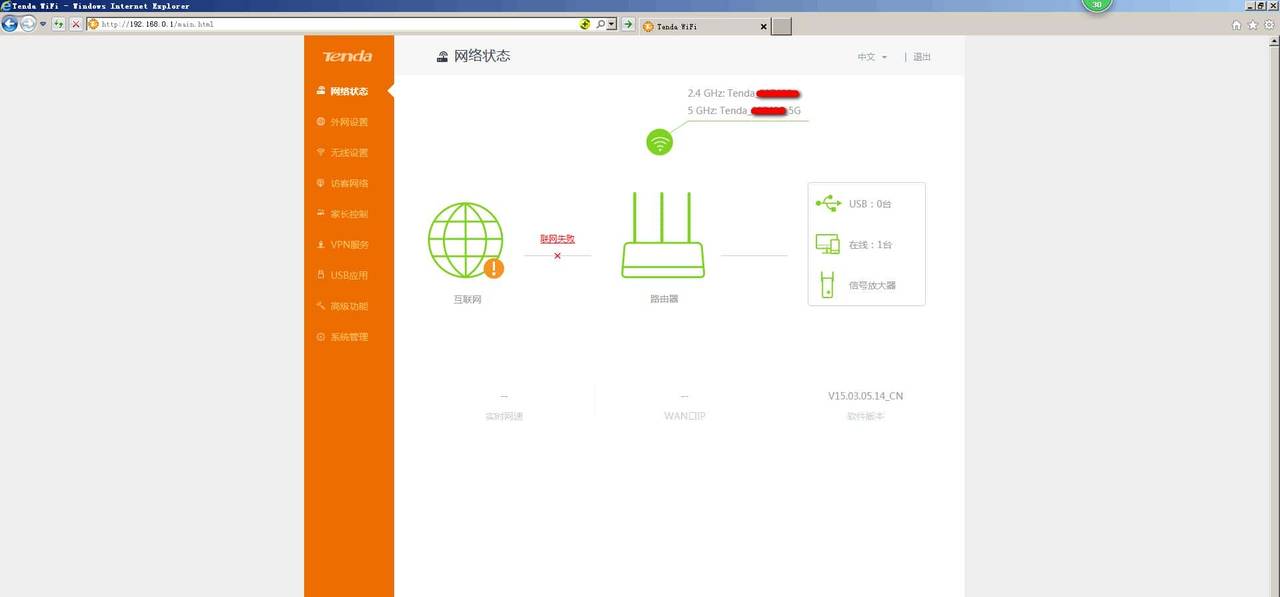Click the compatibility view icon in the address bar

pos(585,24)
